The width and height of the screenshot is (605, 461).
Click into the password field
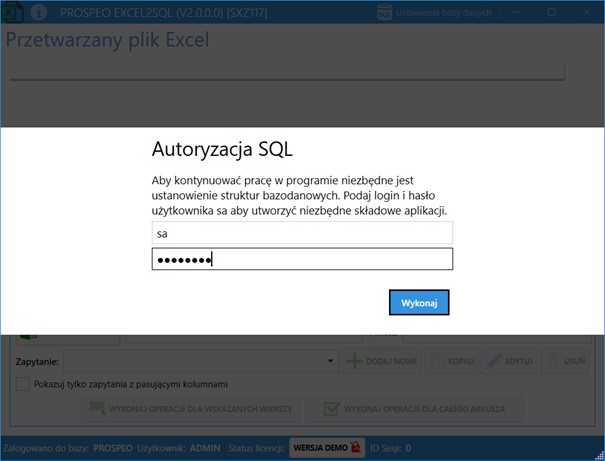(302, 259)
